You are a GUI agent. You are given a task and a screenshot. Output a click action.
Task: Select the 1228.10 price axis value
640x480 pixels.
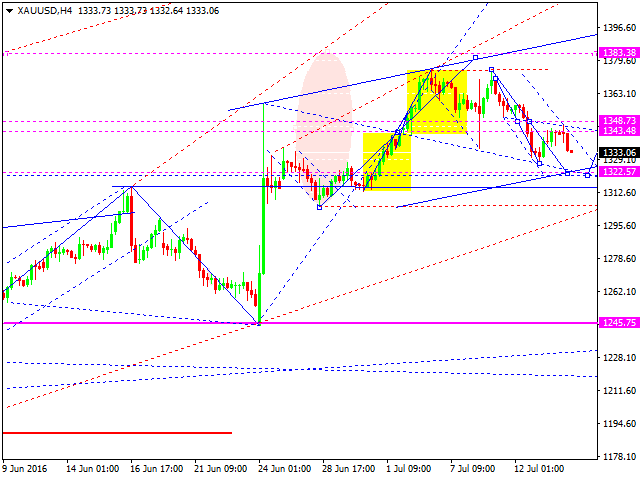619,358
